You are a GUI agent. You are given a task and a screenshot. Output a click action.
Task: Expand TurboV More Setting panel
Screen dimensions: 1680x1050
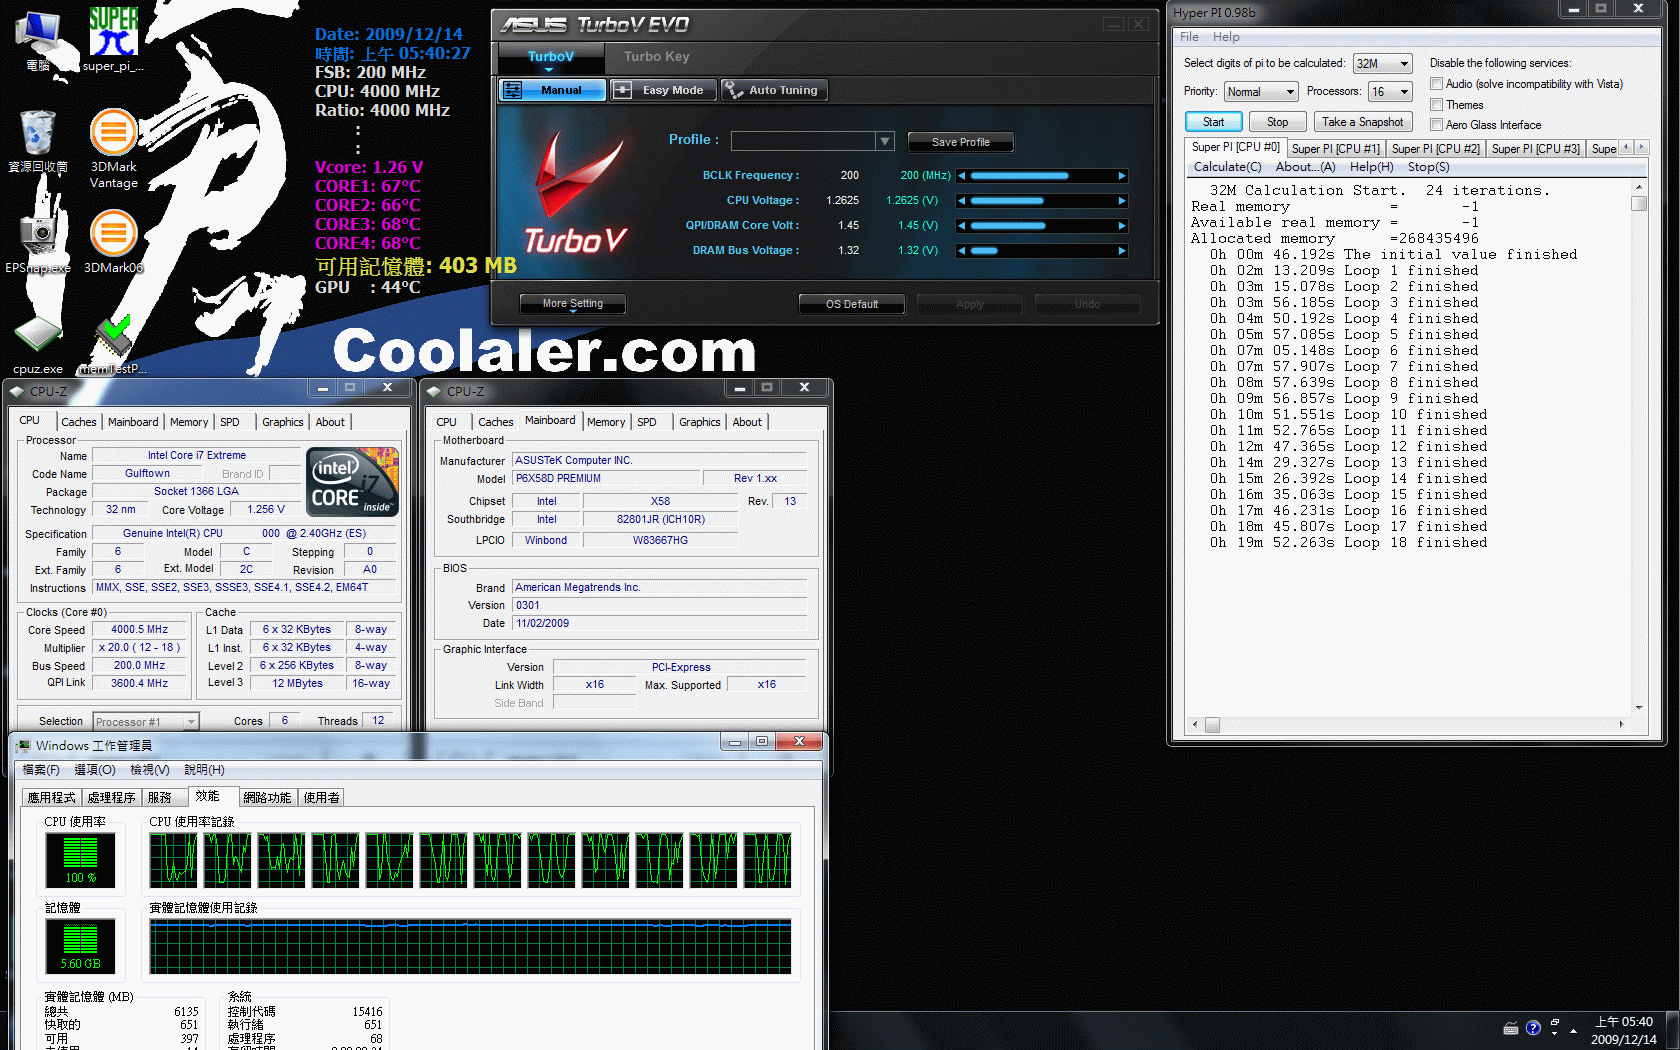(572, 304)
